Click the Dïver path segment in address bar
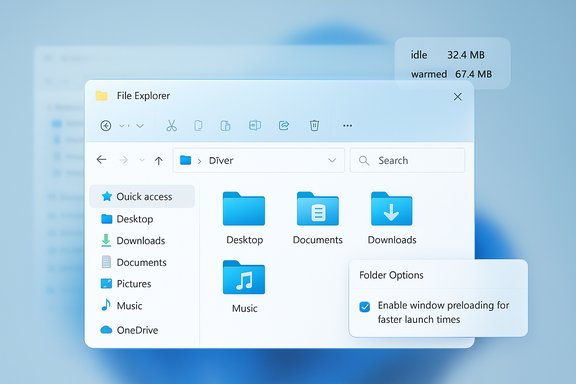This screenshot has width=576, height=384. click(221, 161)
